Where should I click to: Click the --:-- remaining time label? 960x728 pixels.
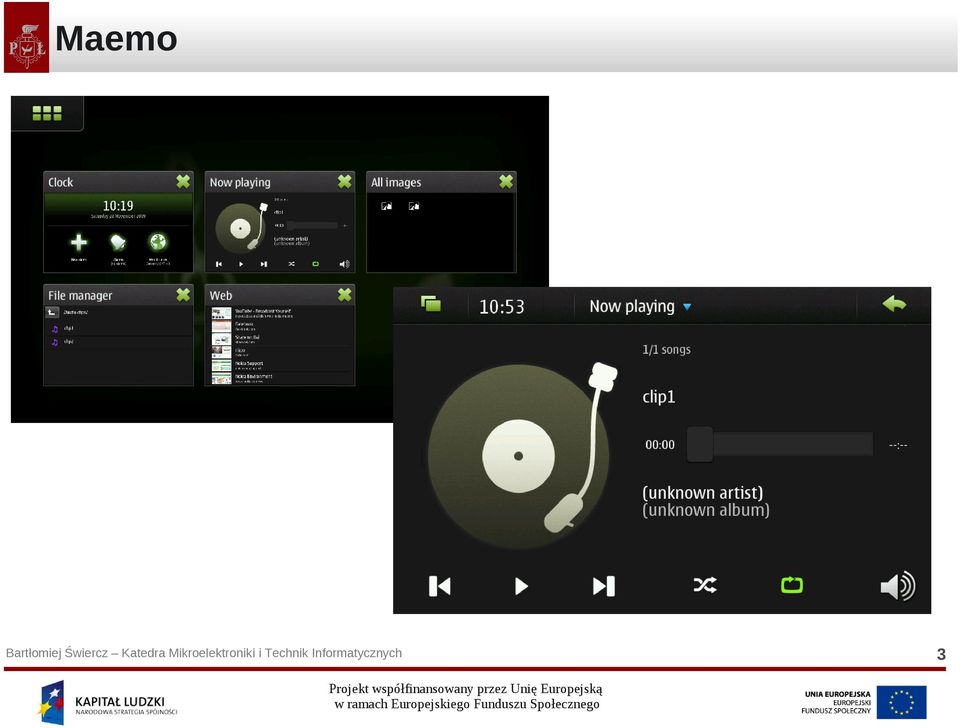tap(898, 445)
